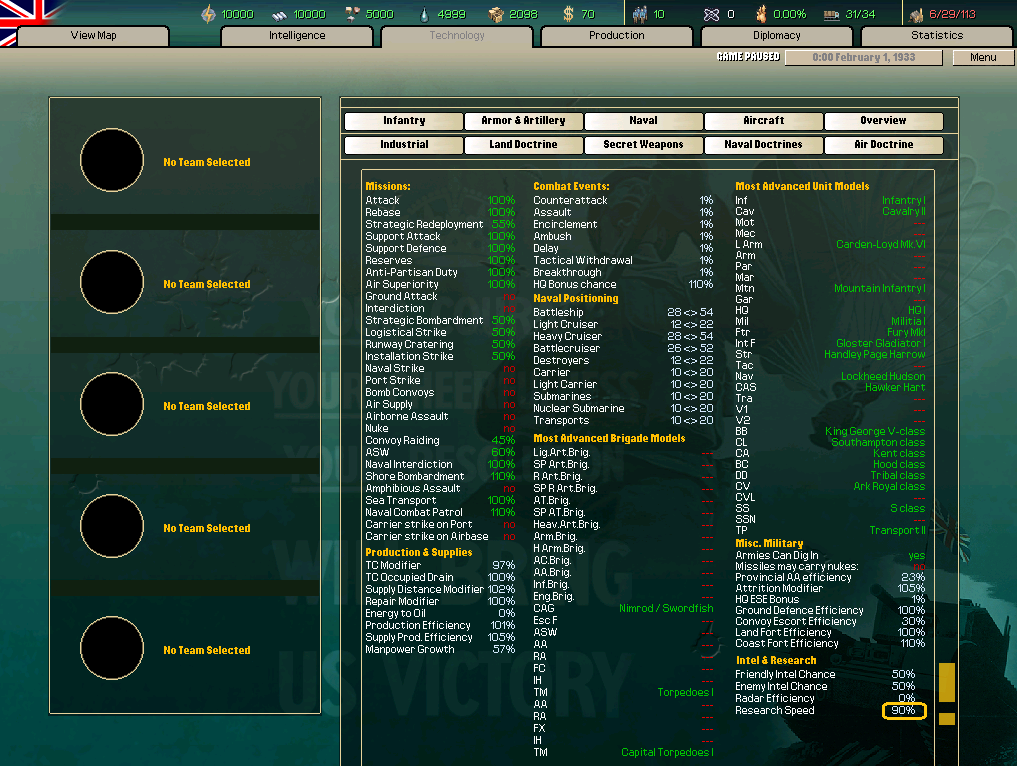
Task: Click the "Armies Can Dig In" row
Action: pos(830,555)
